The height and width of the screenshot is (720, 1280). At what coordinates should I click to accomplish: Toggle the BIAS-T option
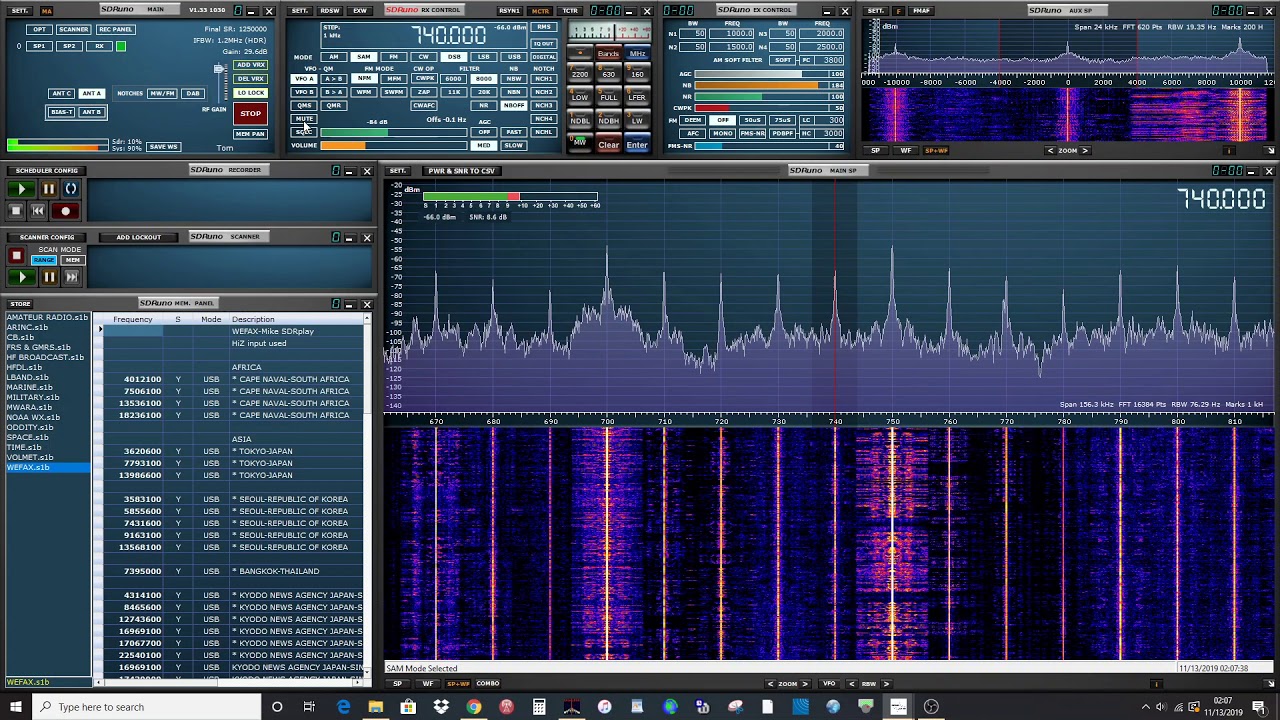pyautogui.click(x=61, y=112)
